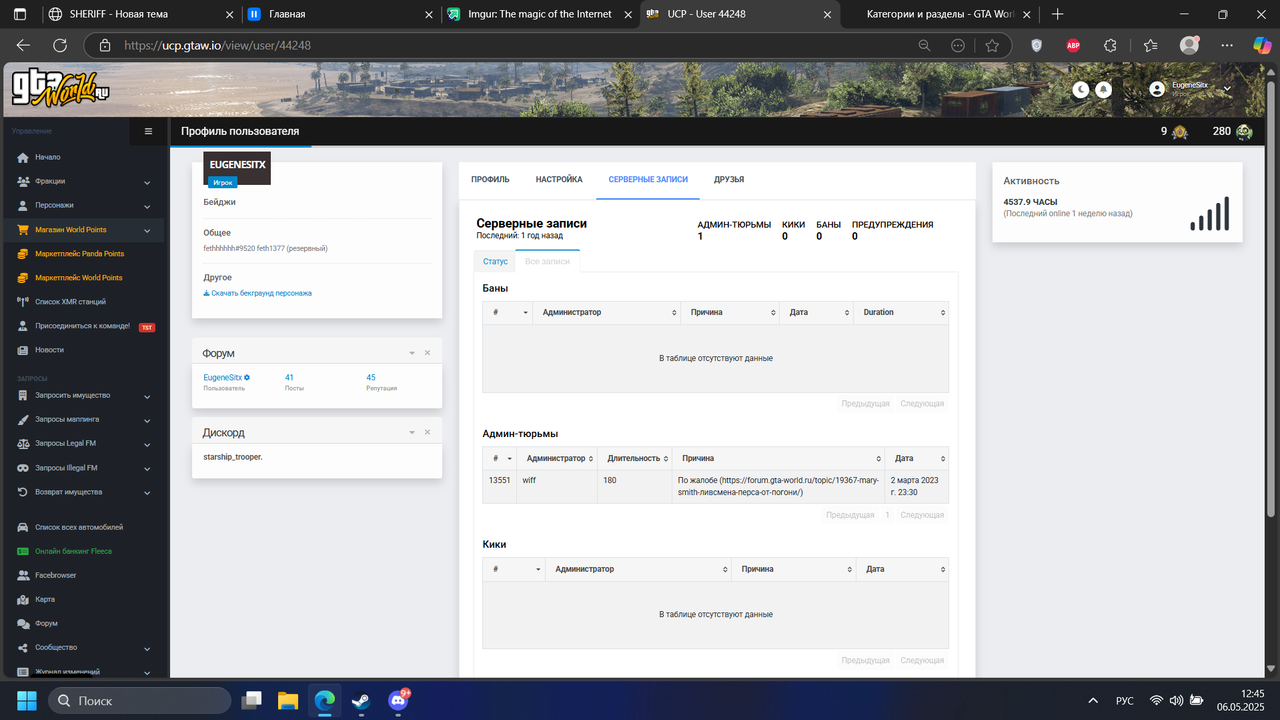Click the GTA World logo
The image size is (1280, 720).
[x=60, y=89]
